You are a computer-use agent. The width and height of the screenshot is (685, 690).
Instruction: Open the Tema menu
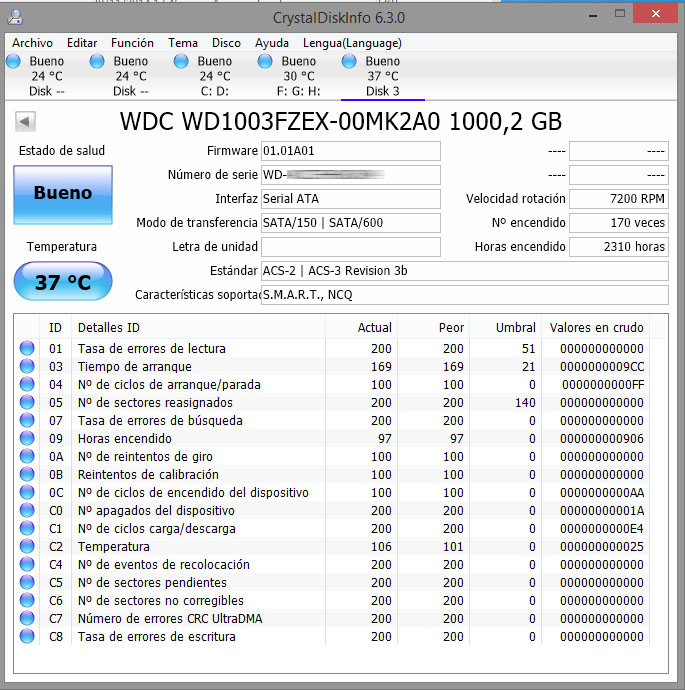pyautogui.click(x=183, y=43)
